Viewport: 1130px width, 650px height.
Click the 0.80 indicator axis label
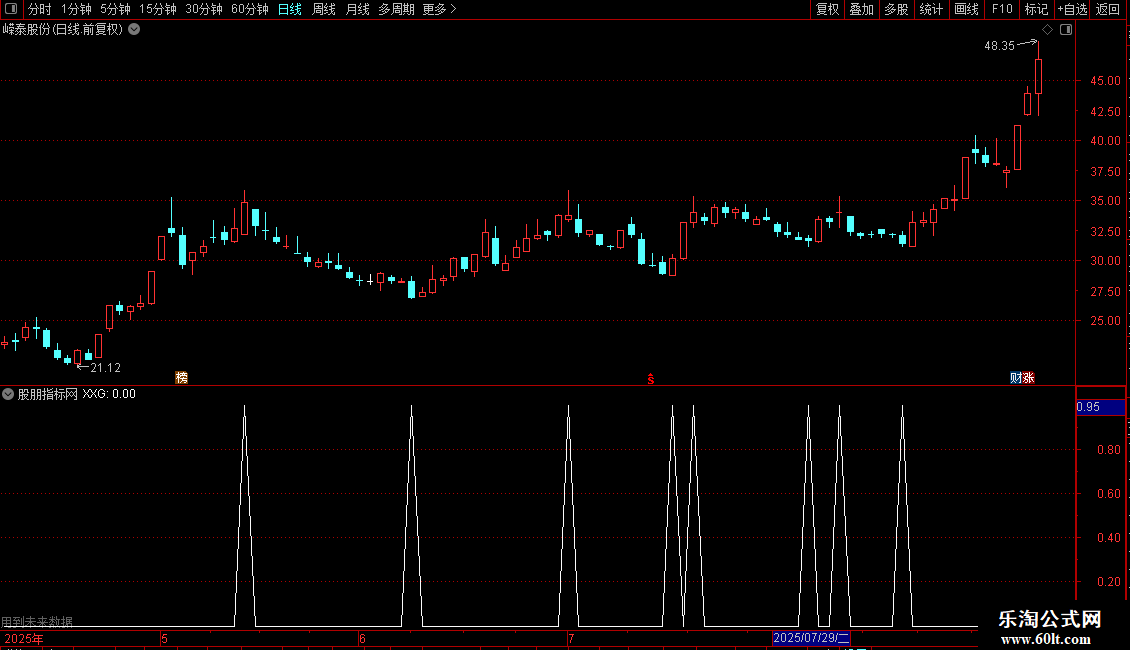pos(1108,450)
